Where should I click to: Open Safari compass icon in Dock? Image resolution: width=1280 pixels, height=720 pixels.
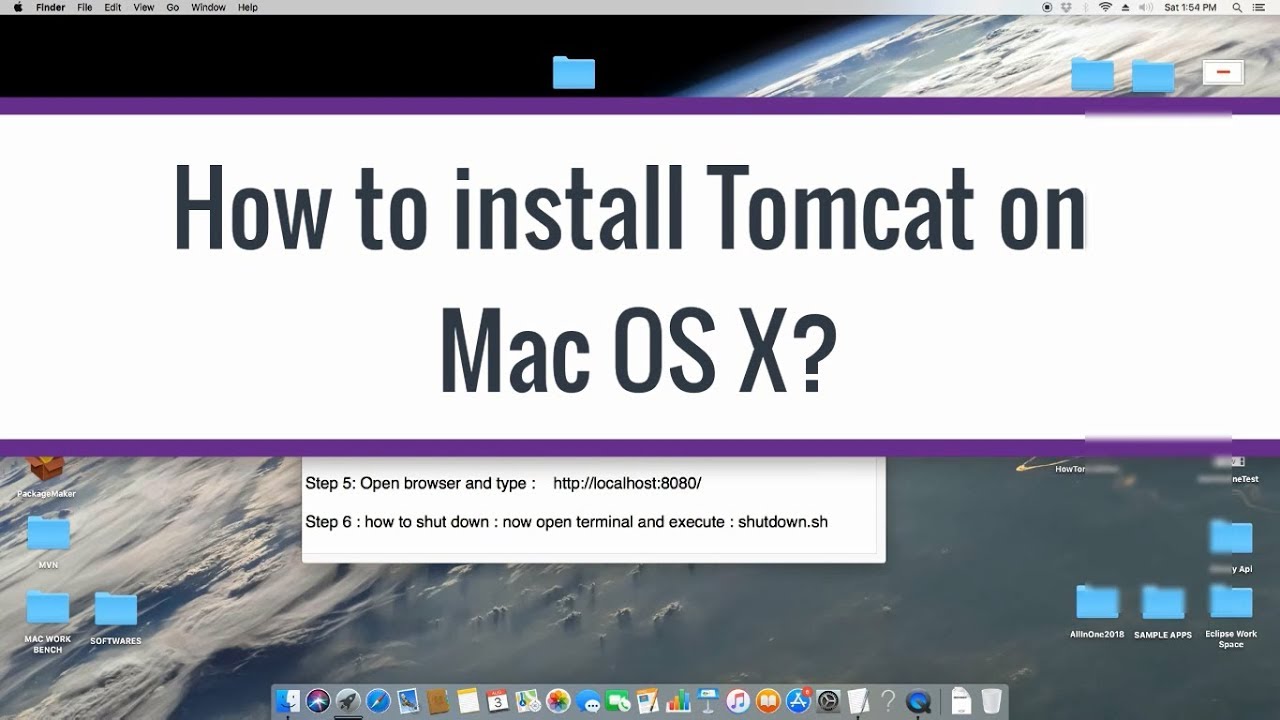pos(379,701)
